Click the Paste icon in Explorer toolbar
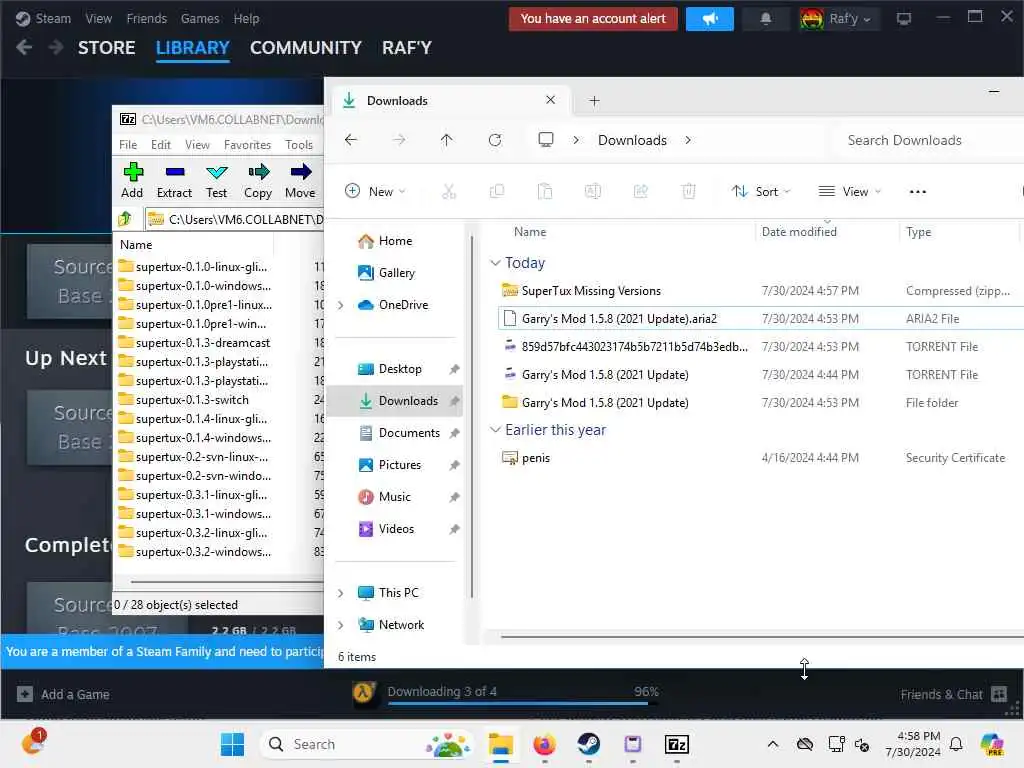Image resolution: width=1024 pixels, height=768 pixels. 545,191
